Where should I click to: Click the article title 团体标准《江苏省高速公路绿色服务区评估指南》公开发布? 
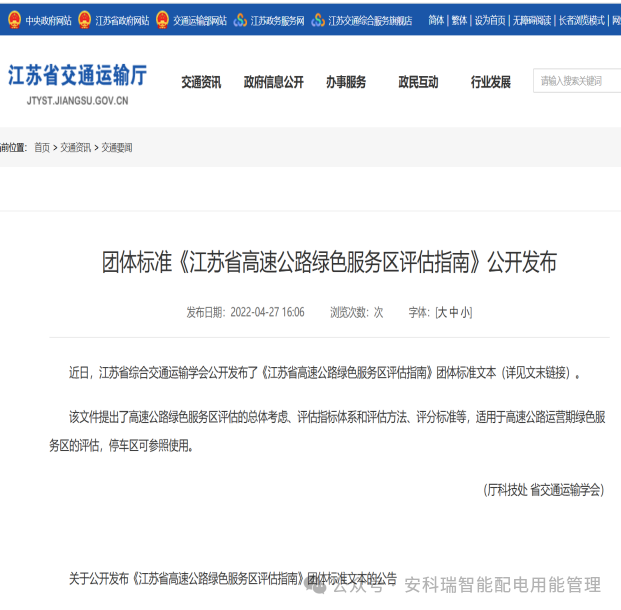tap(330, 262)
